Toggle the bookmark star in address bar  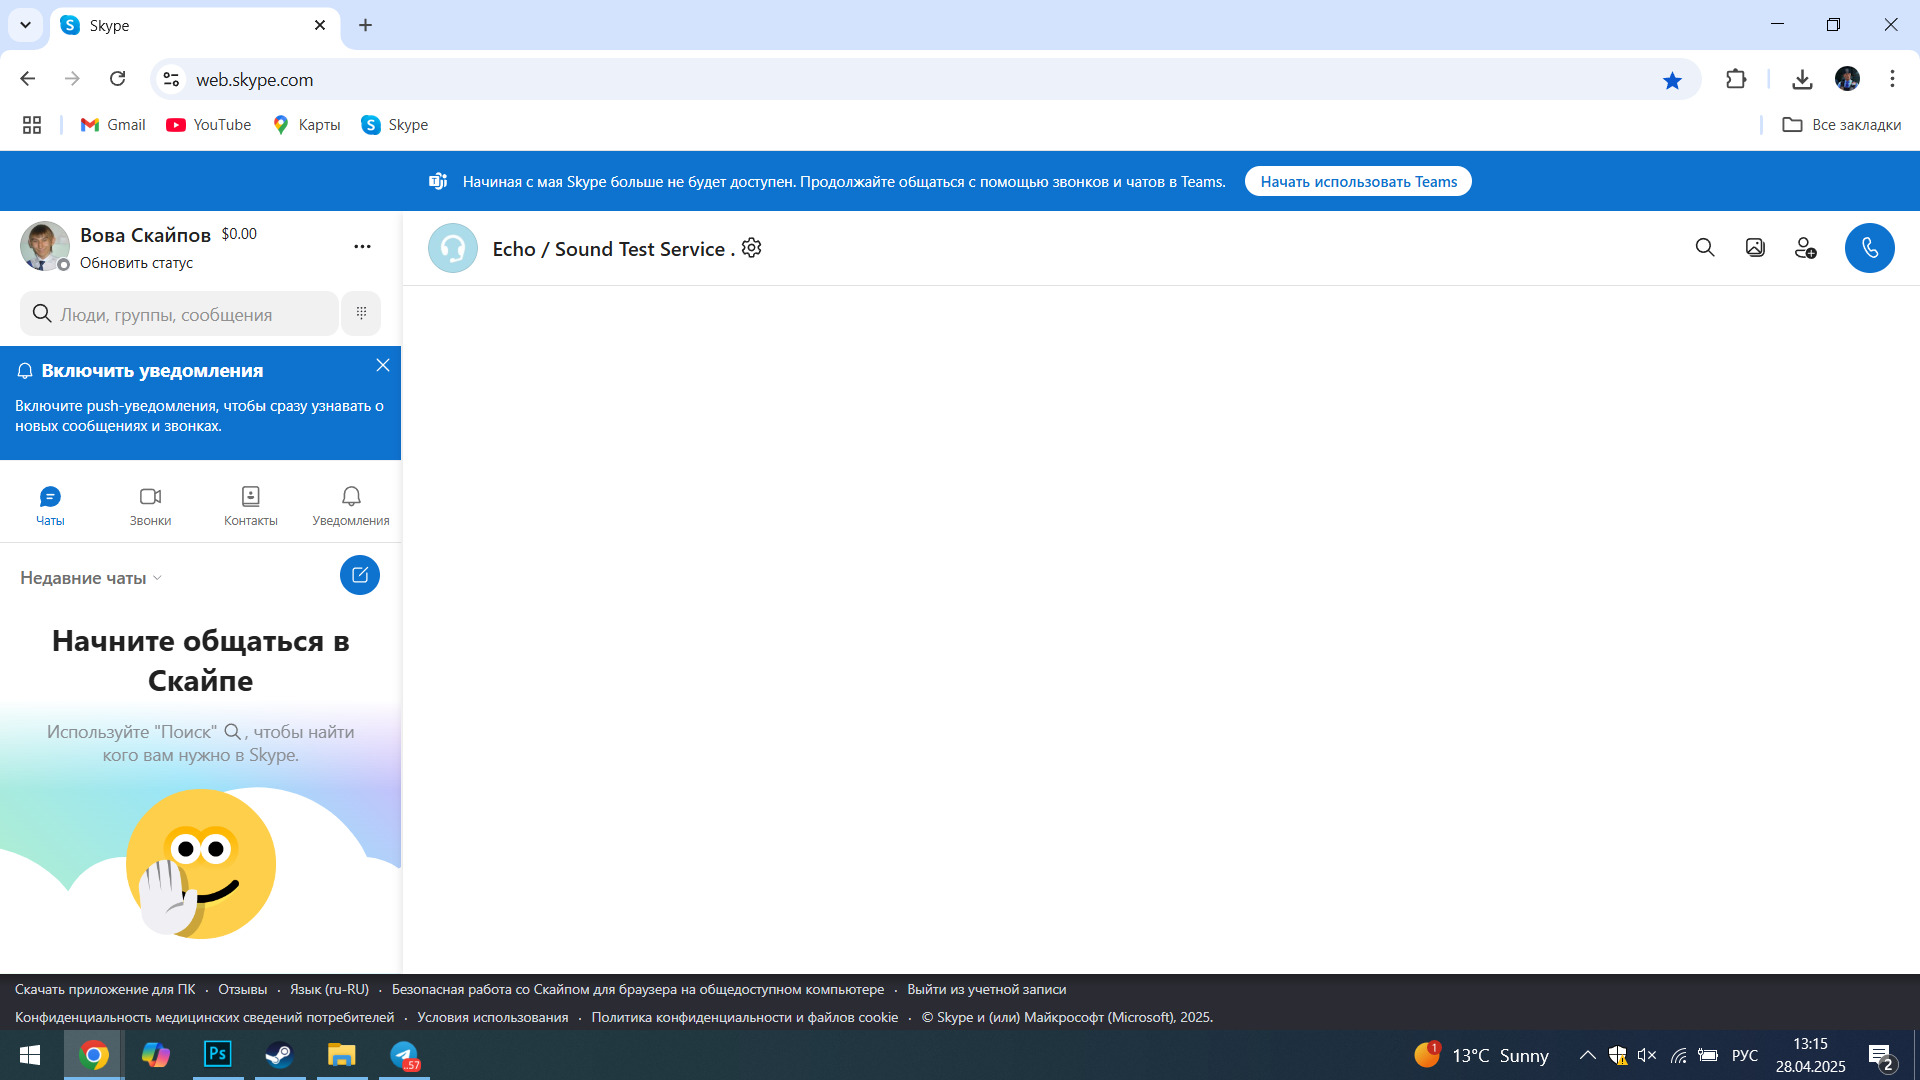(1672, 80)
